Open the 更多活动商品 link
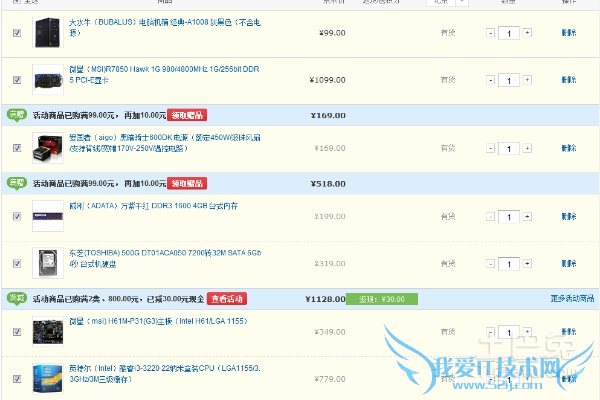The width and height of the screenshot is (600, 400). pyautogui.click(x=572, y=299)
